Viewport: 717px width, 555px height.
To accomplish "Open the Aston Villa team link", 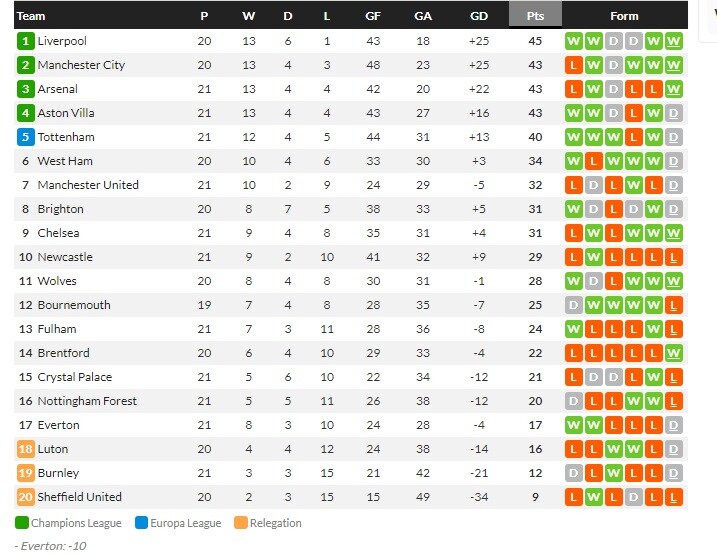I will [x=66, y=113].
